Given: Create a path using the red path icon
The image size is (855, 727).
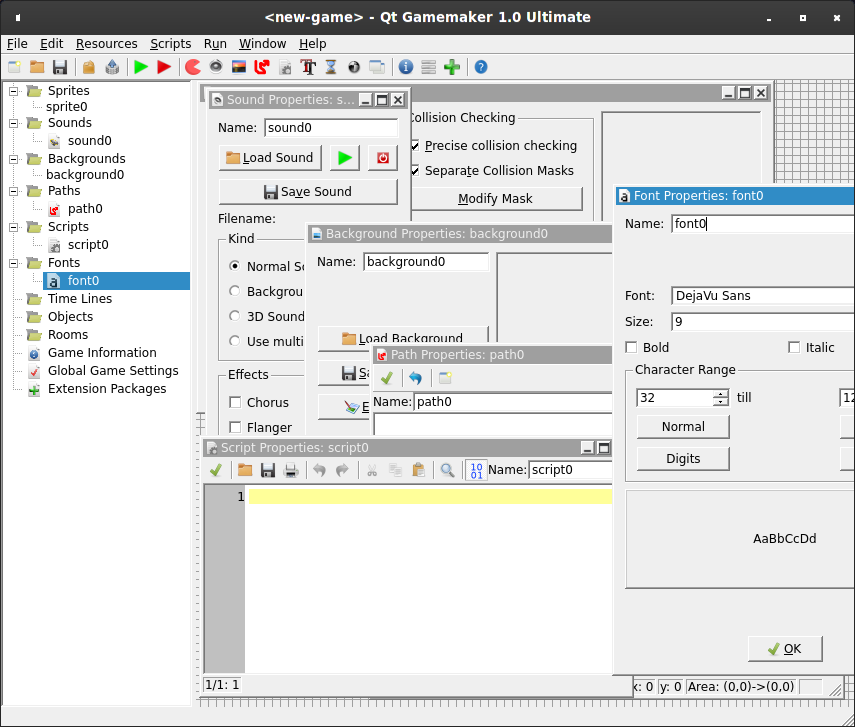Looking at the screenshot, I should [x=262, y=67].
